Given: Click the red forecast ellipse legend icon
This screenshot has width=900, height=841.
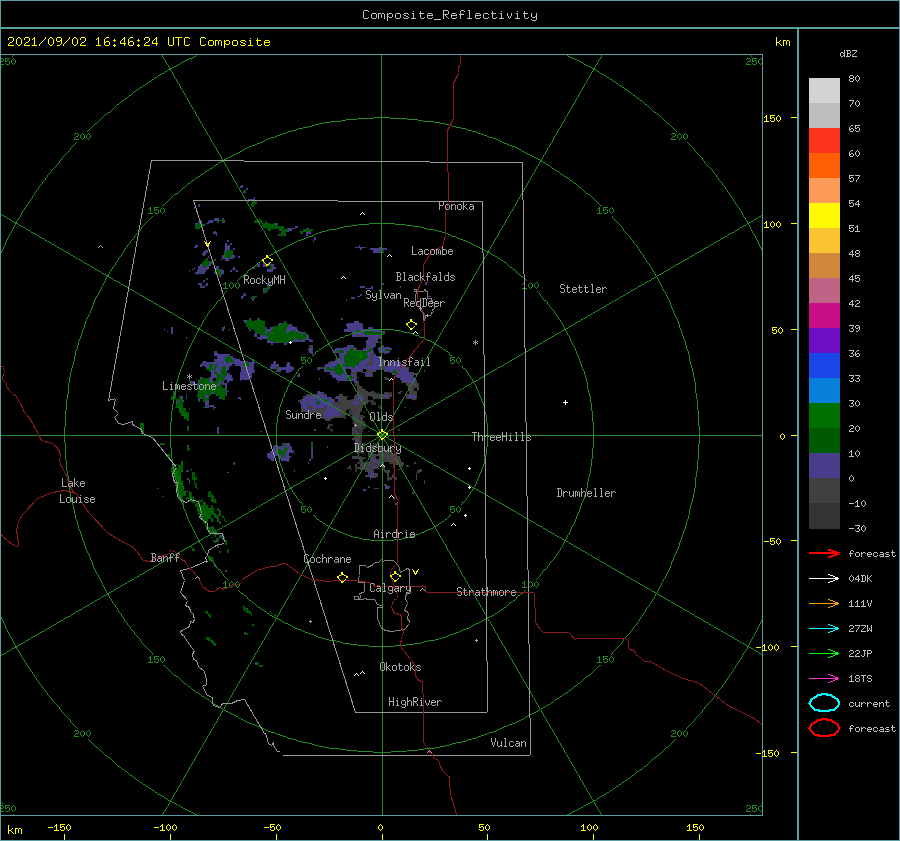Looking at the screenshot, I should coord(824,728).
